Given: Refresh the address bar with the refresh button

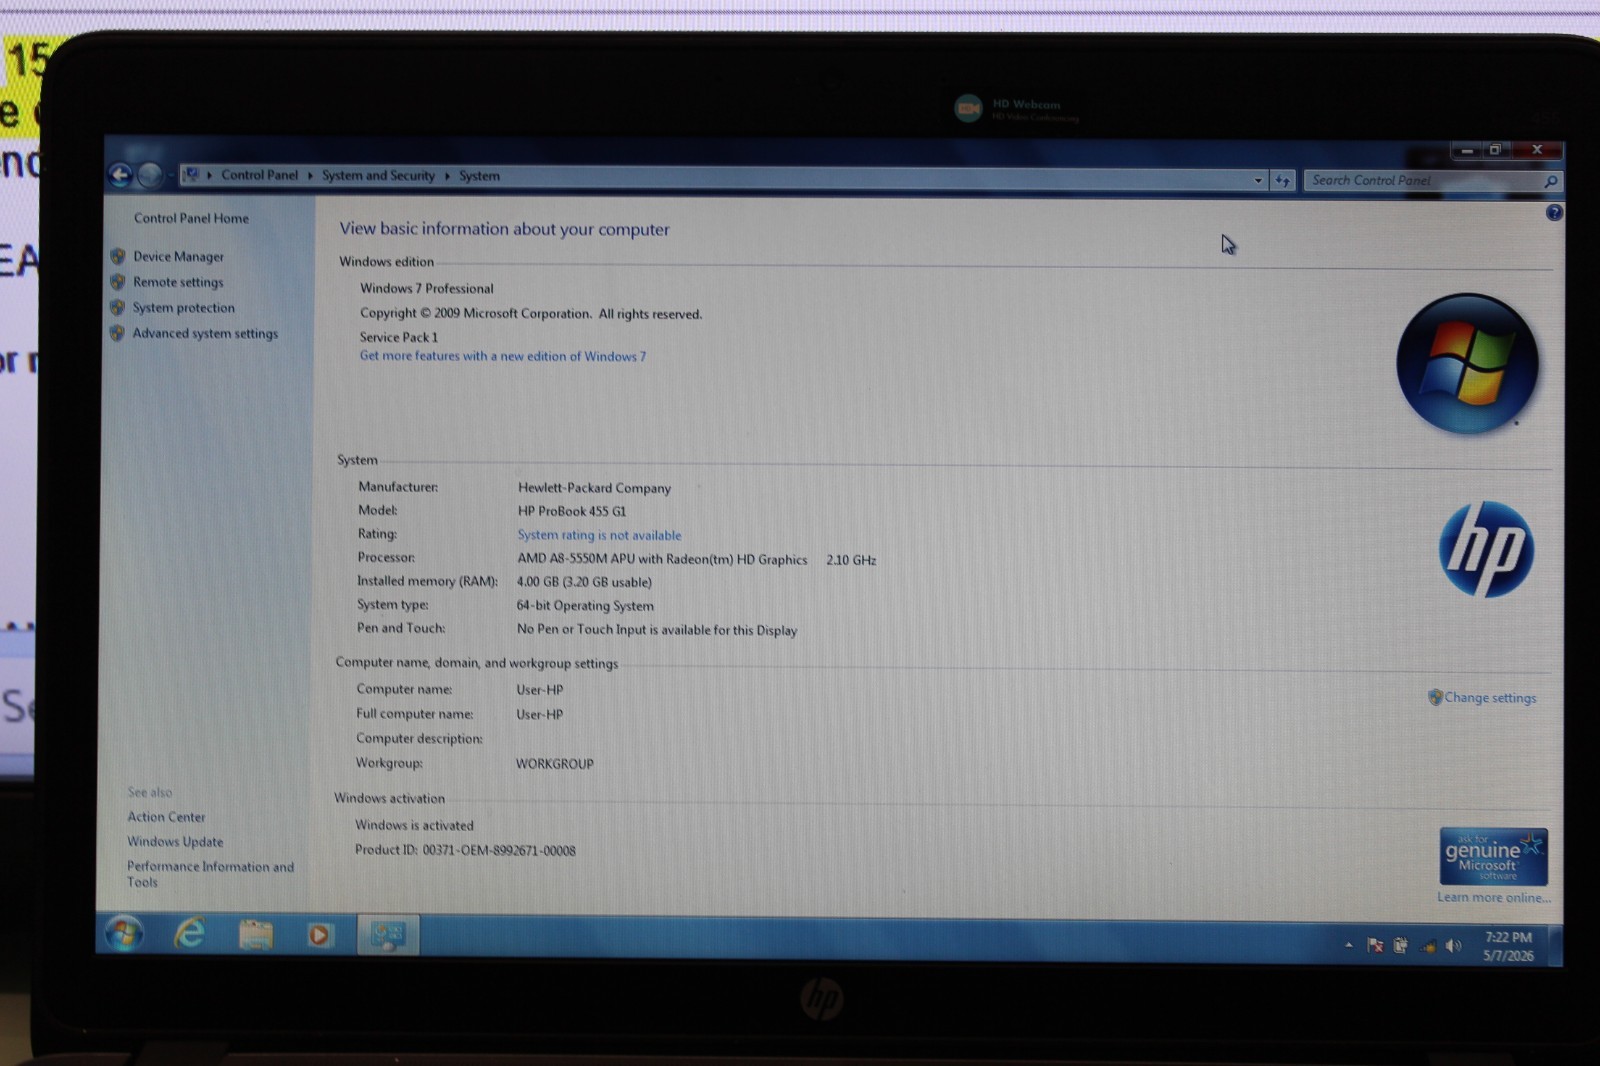Looking at the screenshot, I should pyautogui.click(x=1282, y=180).
